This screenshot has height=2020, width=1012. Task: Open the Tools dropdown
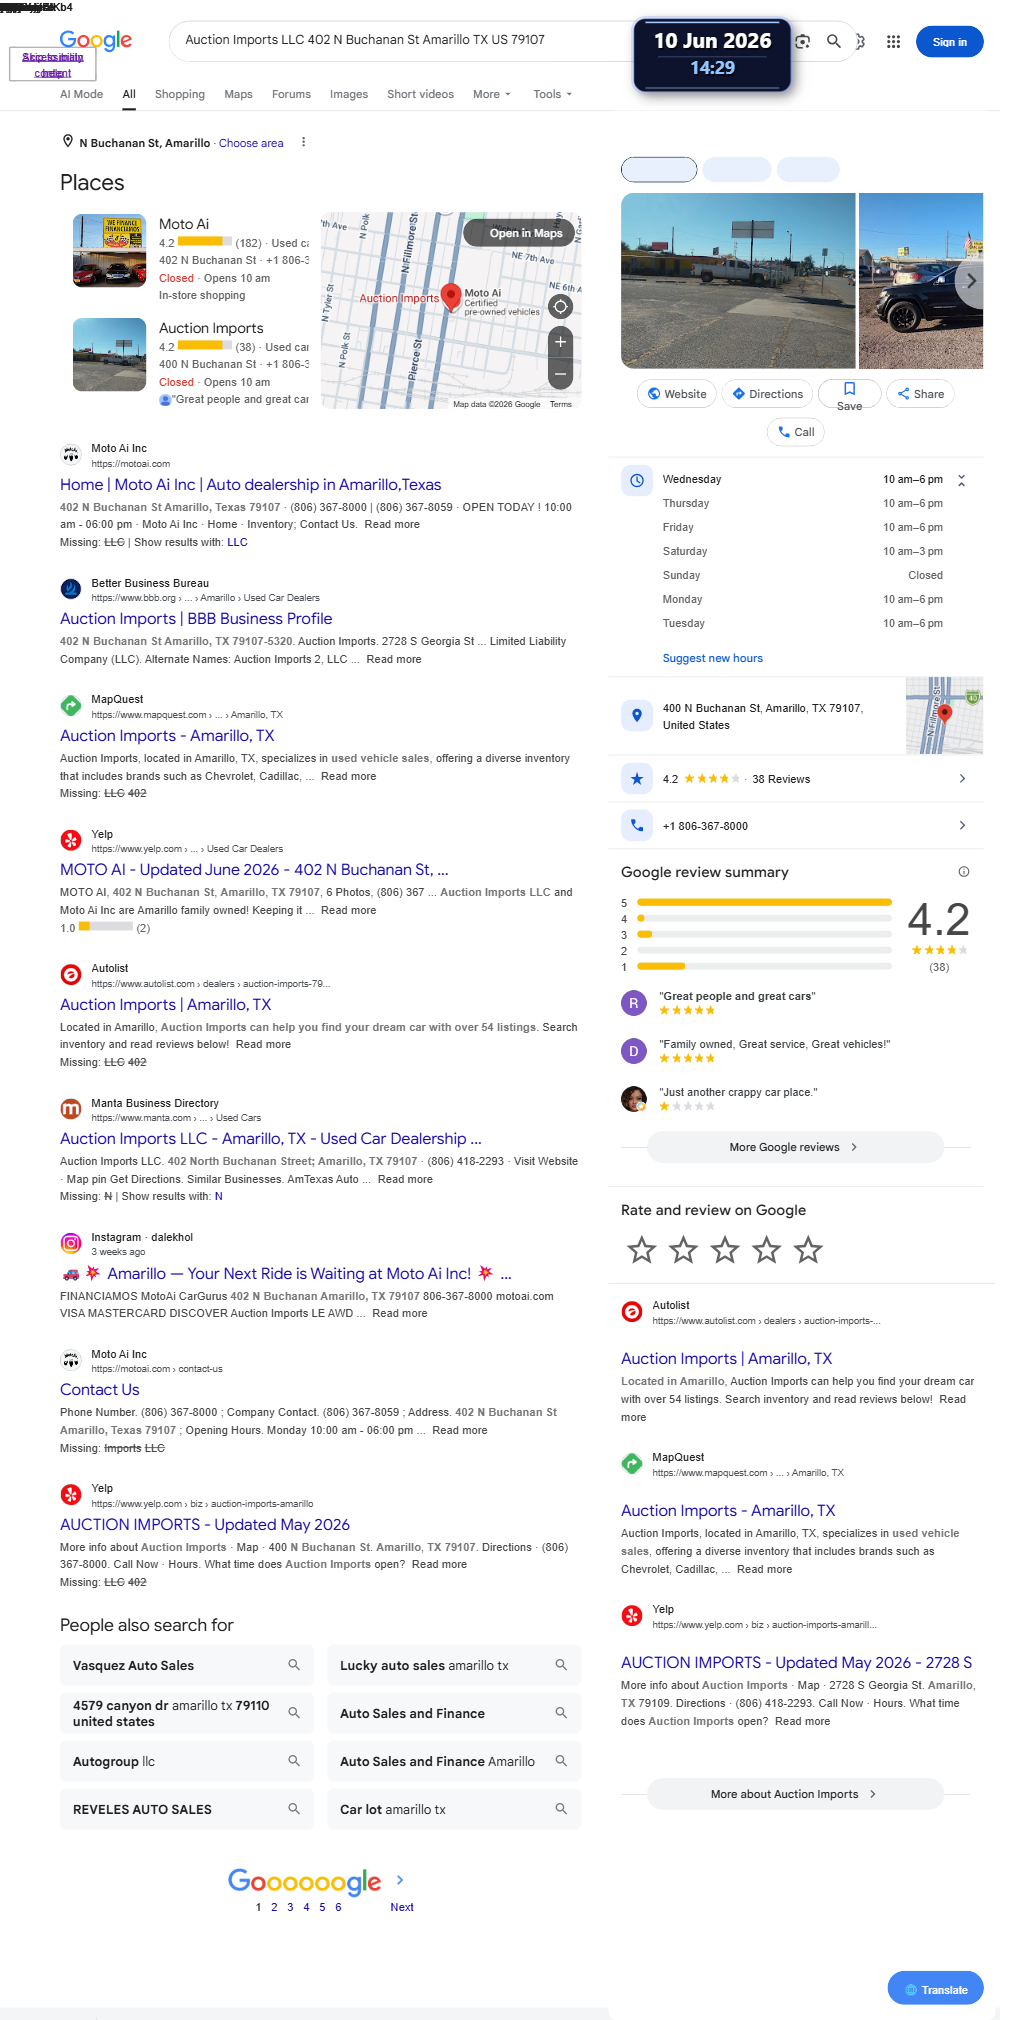click(553, 94)
